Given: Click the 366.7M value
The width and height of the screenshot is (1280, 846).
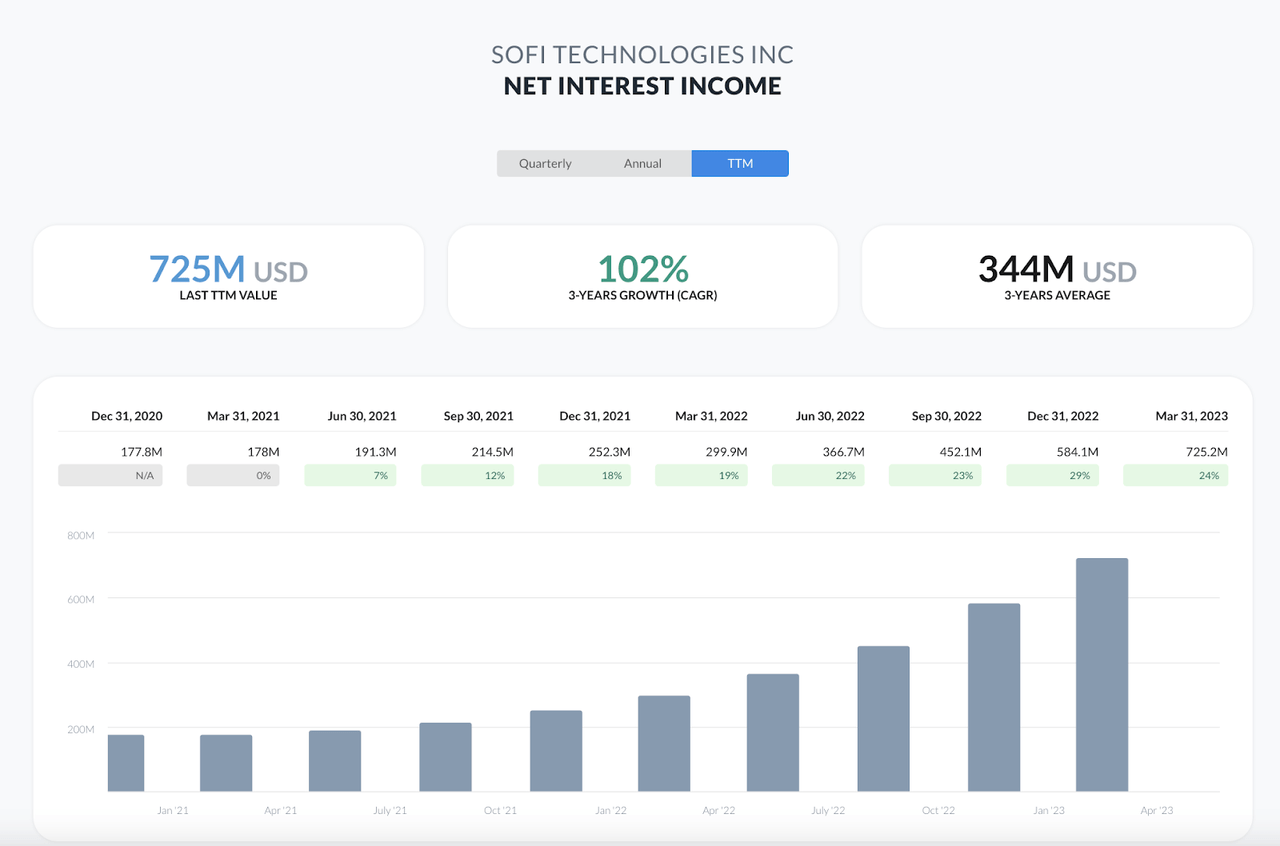Looking at the screenshot, I should click(844, 452).
